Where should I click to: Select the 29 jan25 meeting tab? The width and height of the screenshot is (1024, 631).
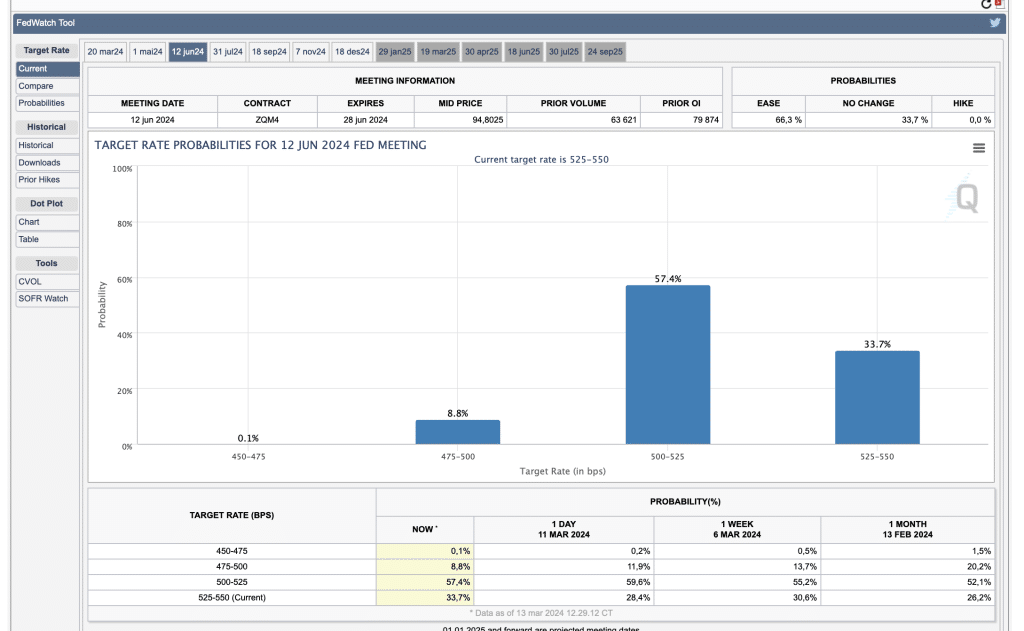(x=395, y=52)
